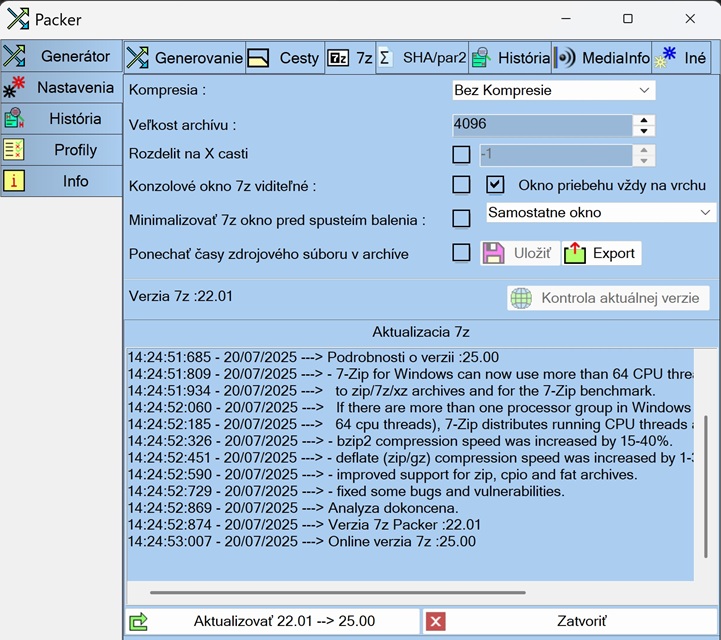Screen dimensions: 721x640
Task: Open the Iné tab
Action: [681, 58]
